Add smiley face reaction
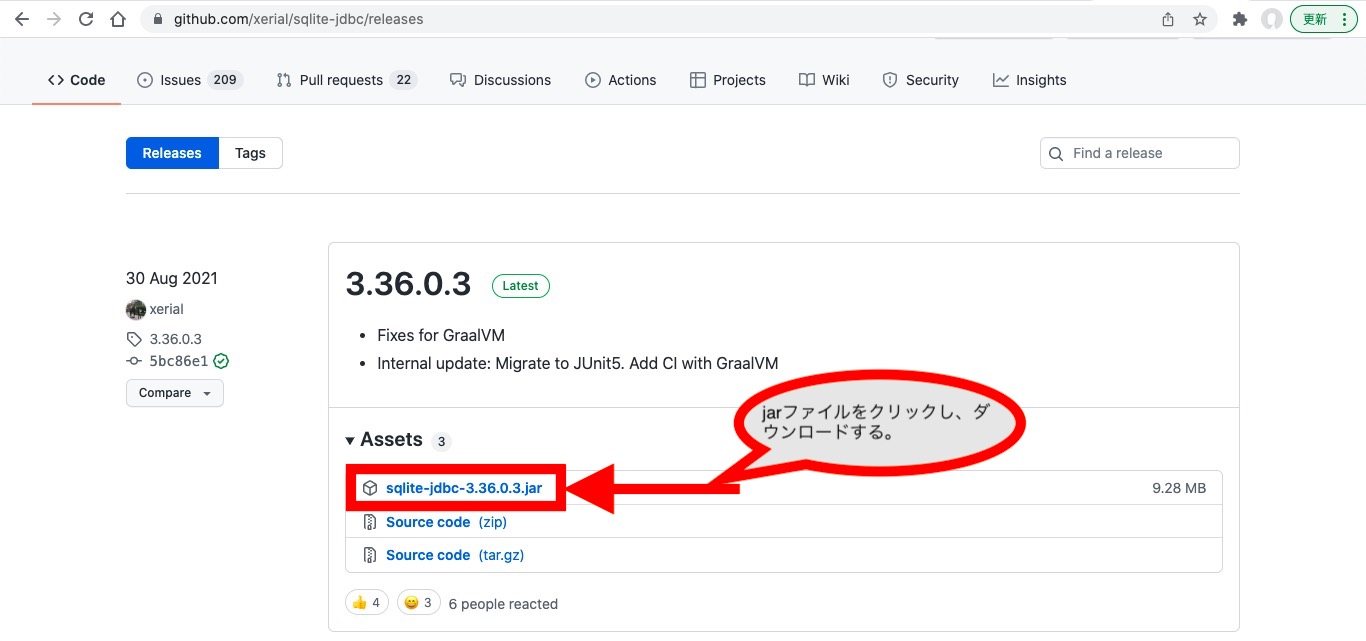This screenshot has height=641, width=1366. (418, 603)
